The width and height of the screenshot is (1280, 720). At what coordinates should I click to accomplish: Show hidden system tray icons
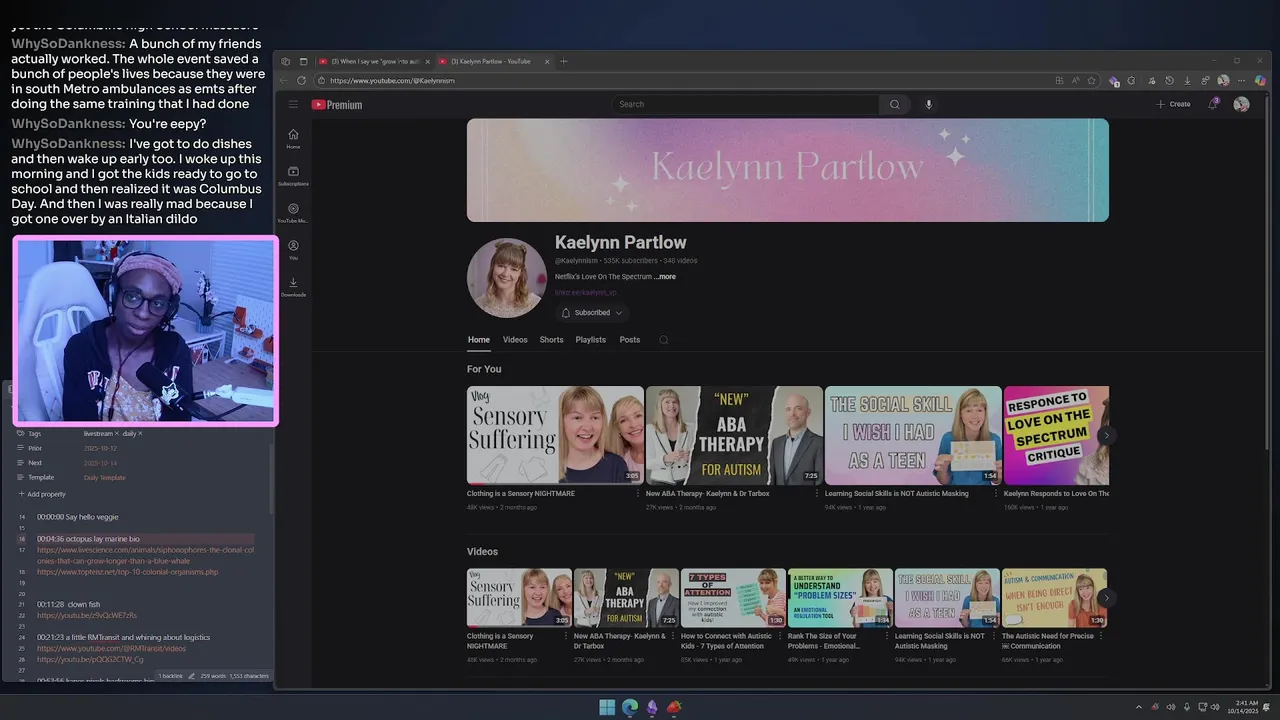1138,707
